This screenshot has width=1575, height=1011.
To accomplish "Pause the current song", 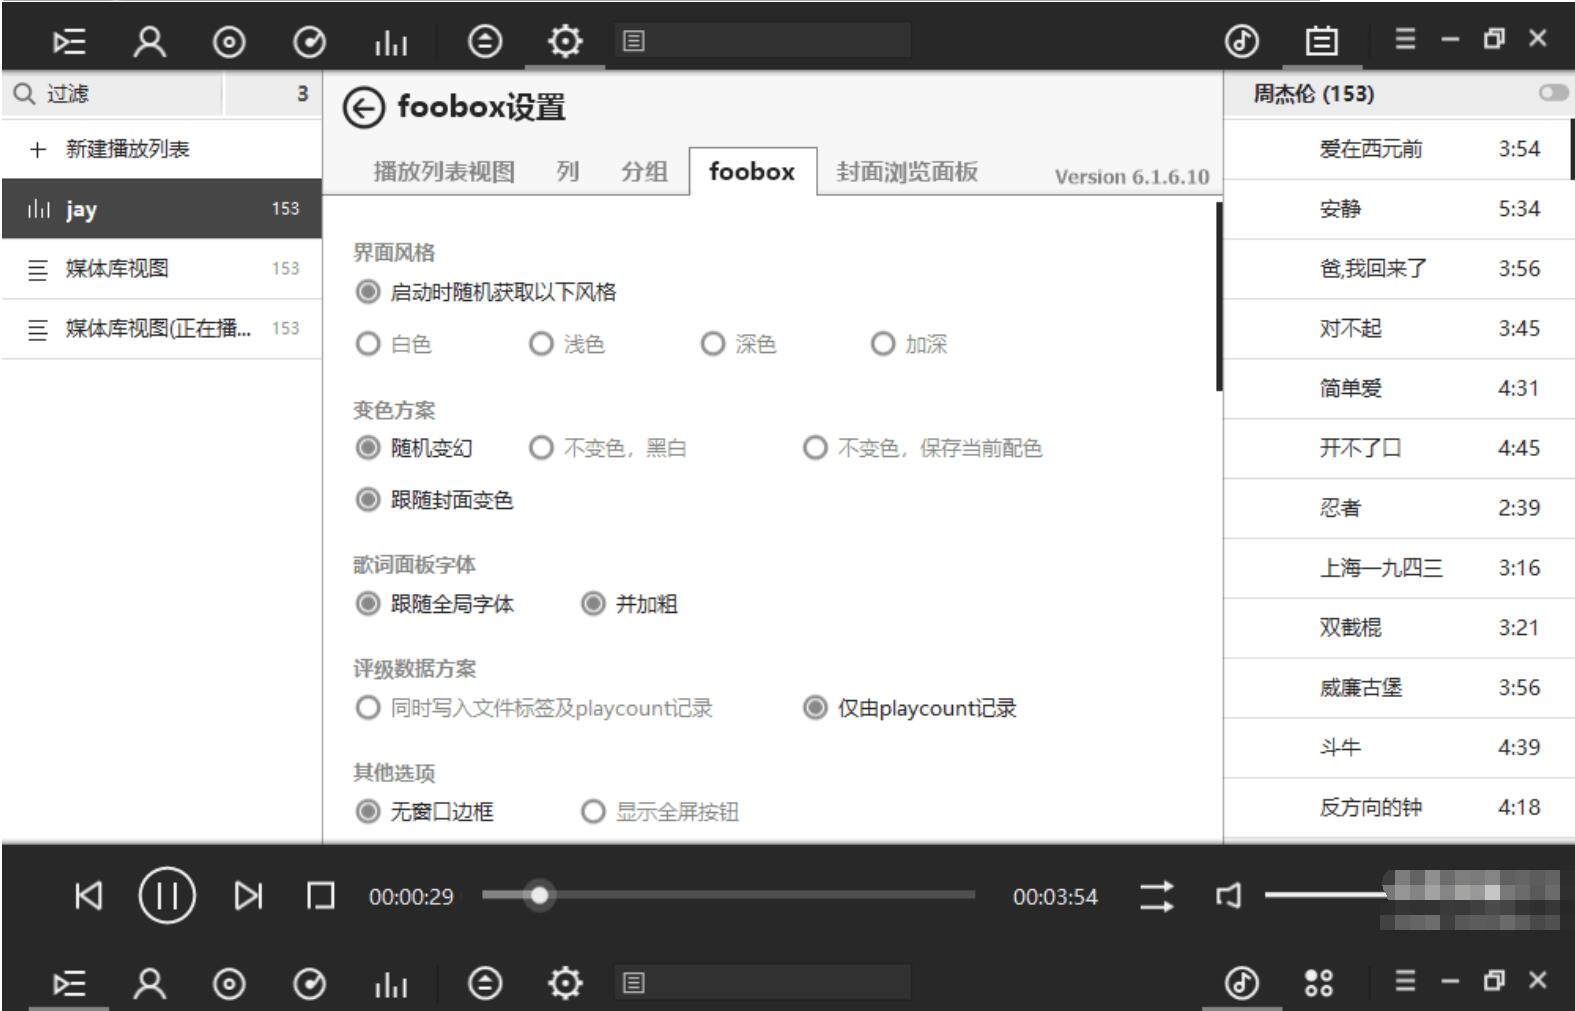I will tap(167, 895).
